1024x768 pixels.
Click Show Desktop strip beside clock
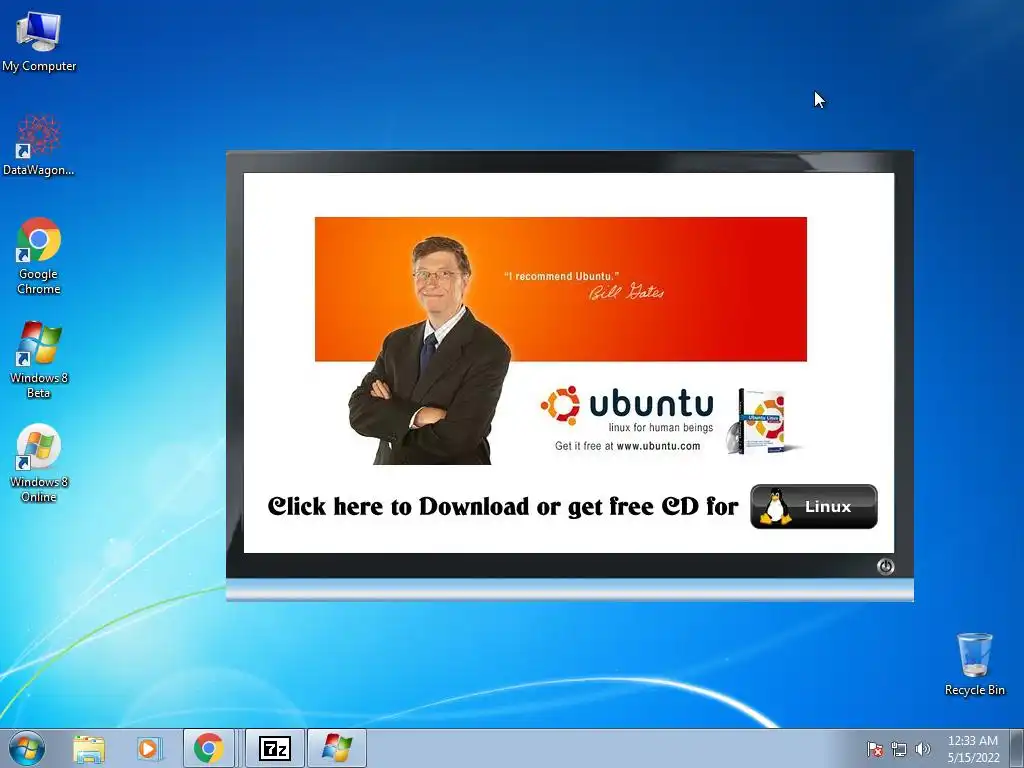[1017, 748]
